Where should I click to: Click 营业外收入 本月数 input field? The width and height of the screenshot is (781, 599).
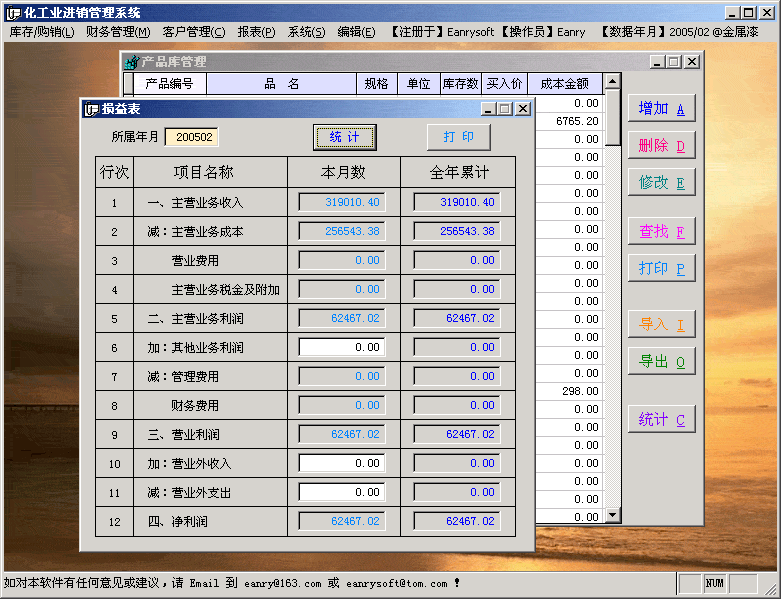[x=342, y=463]
